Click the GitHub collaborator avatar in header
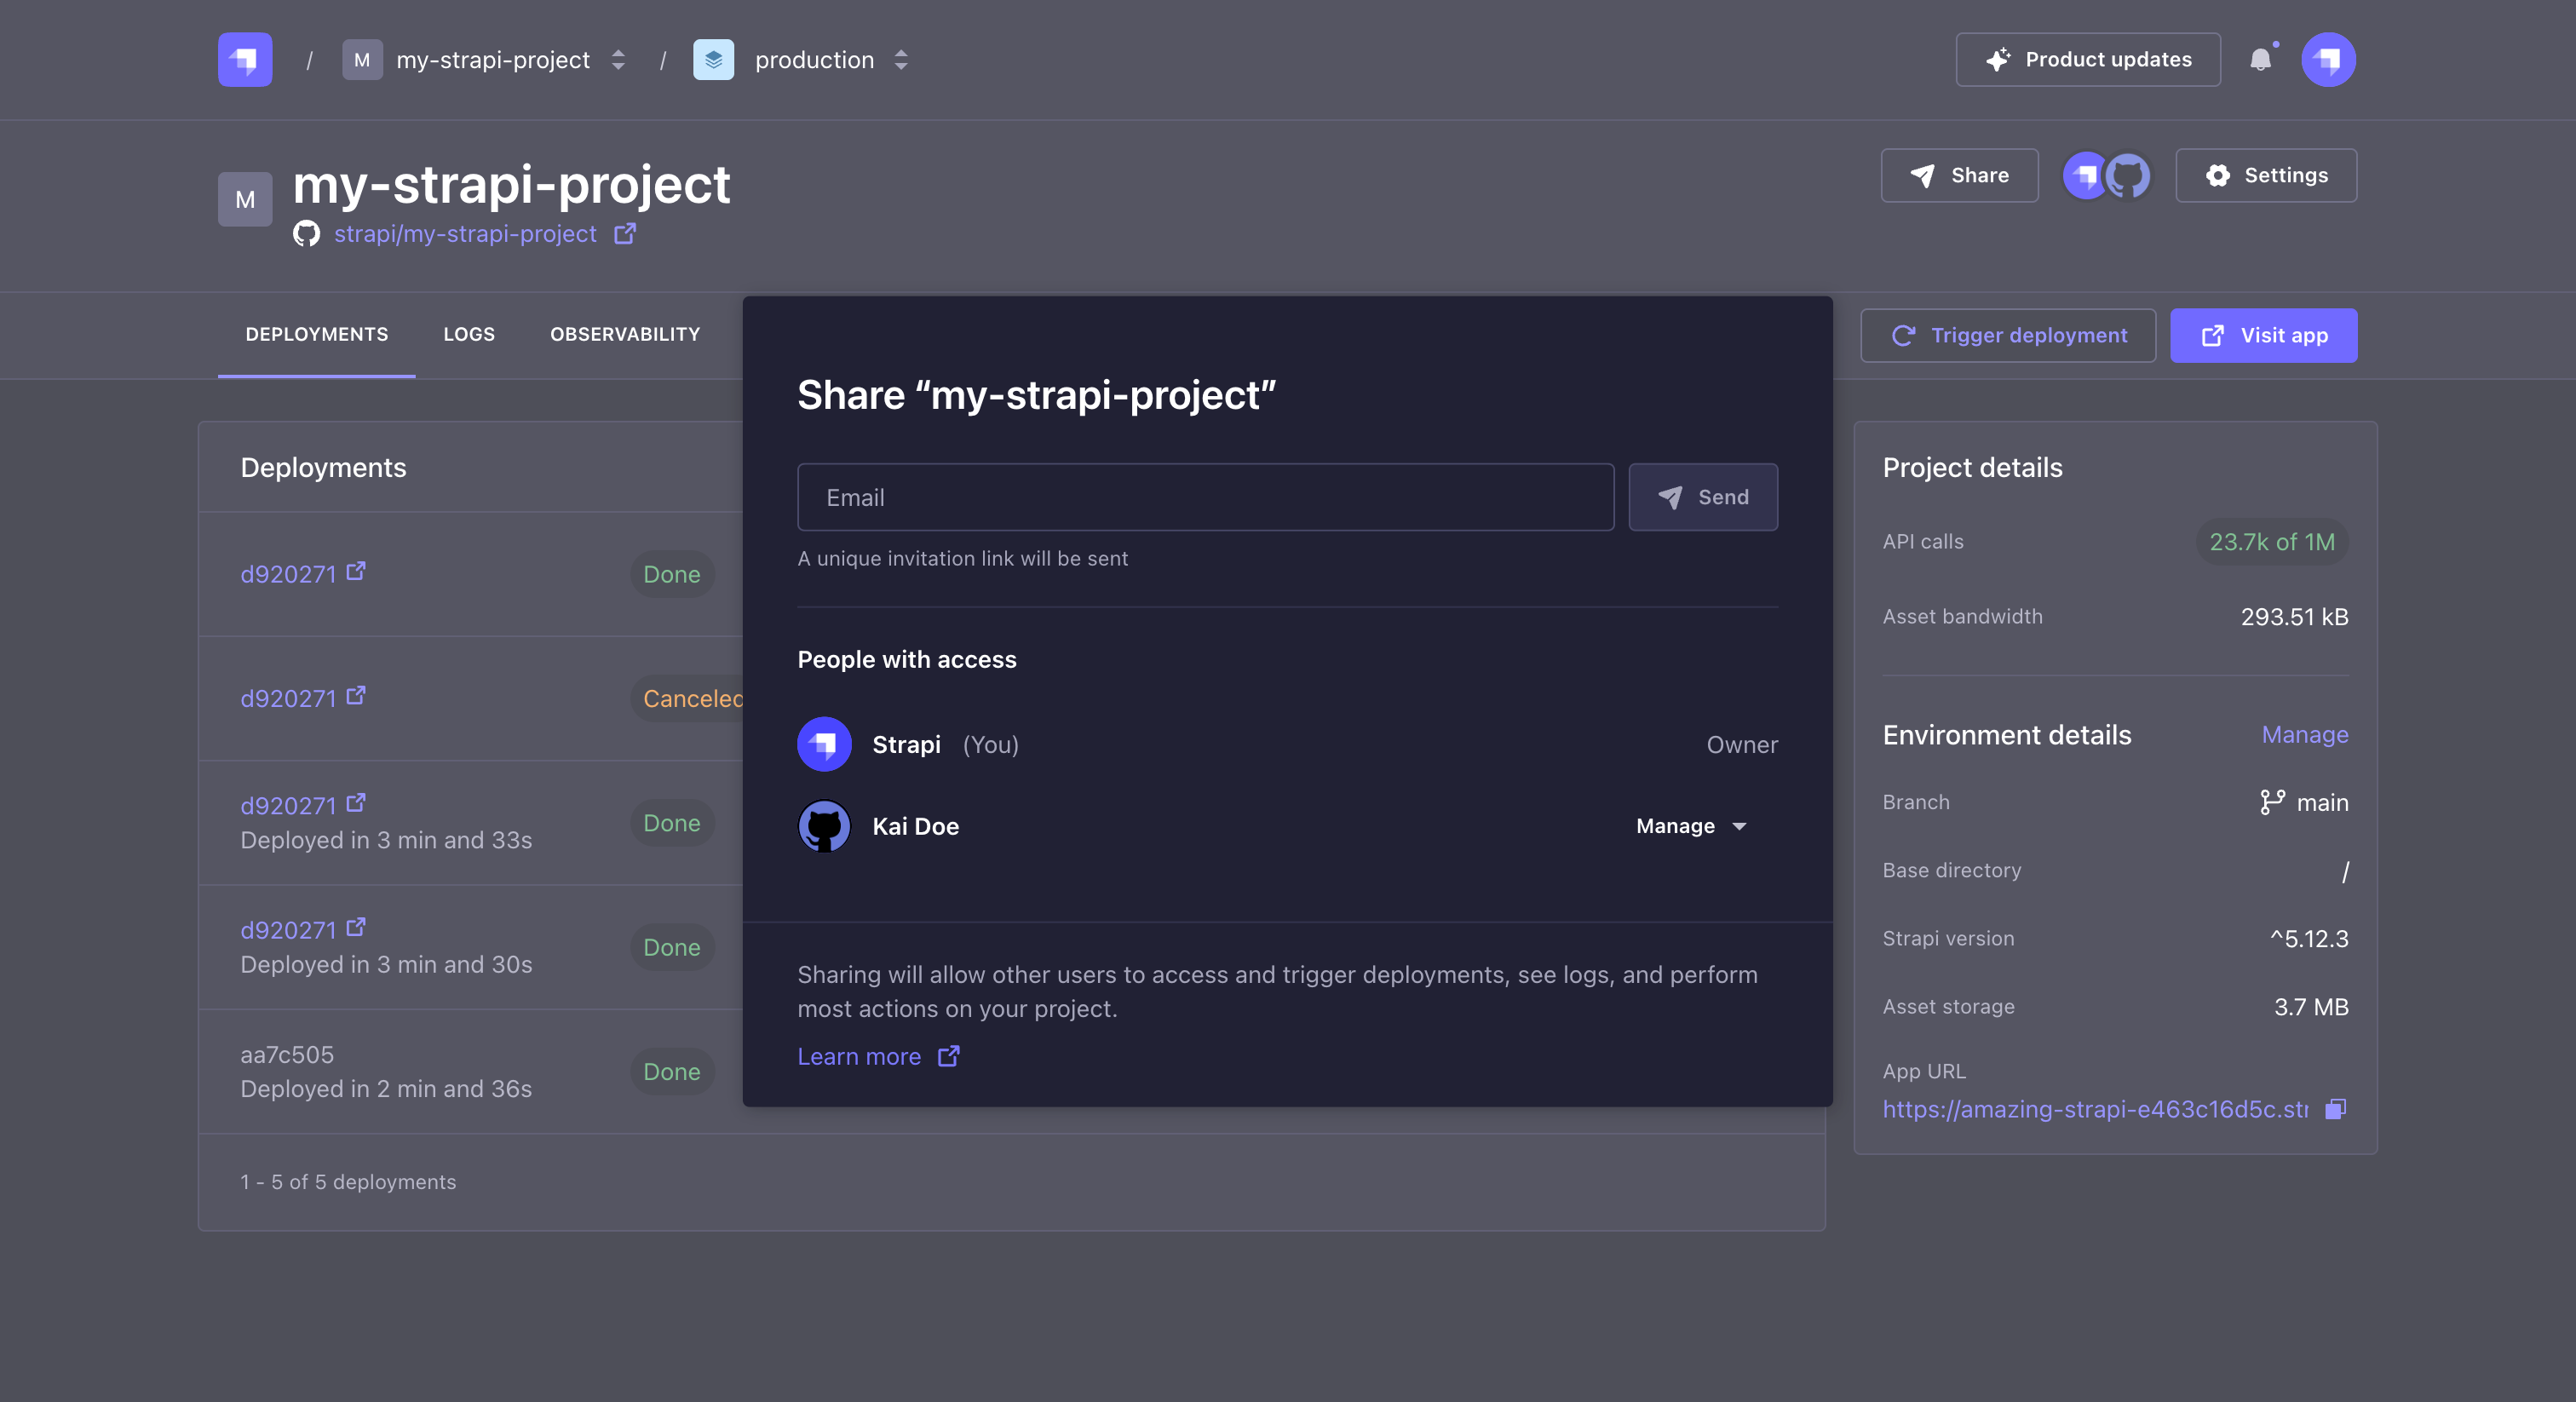 point(2128,176)
